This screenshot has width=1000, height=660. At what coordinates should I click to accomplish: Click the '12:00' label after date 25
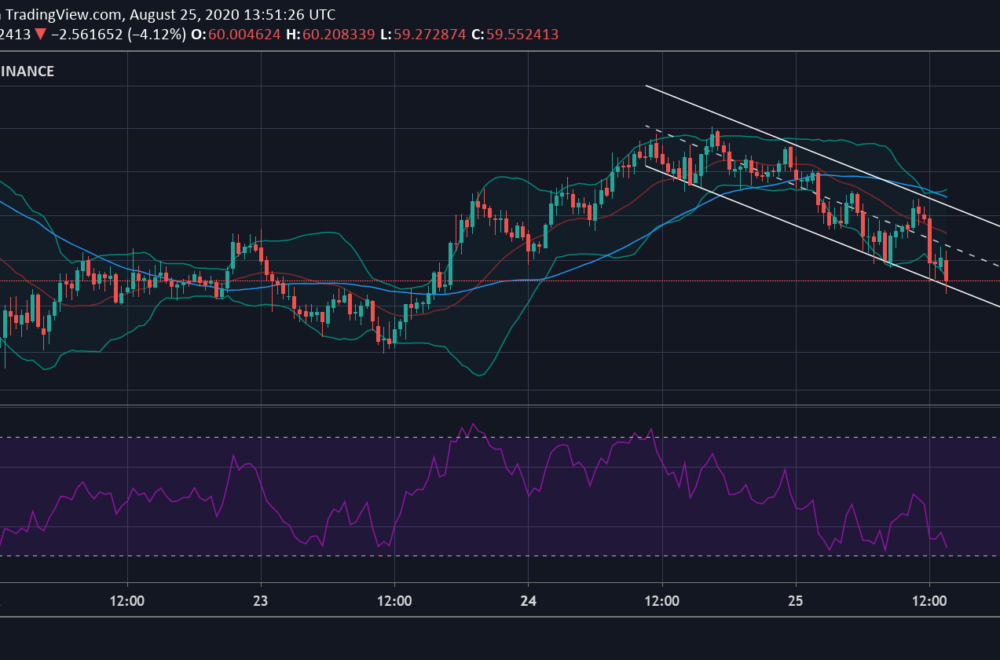pos(929,601)
